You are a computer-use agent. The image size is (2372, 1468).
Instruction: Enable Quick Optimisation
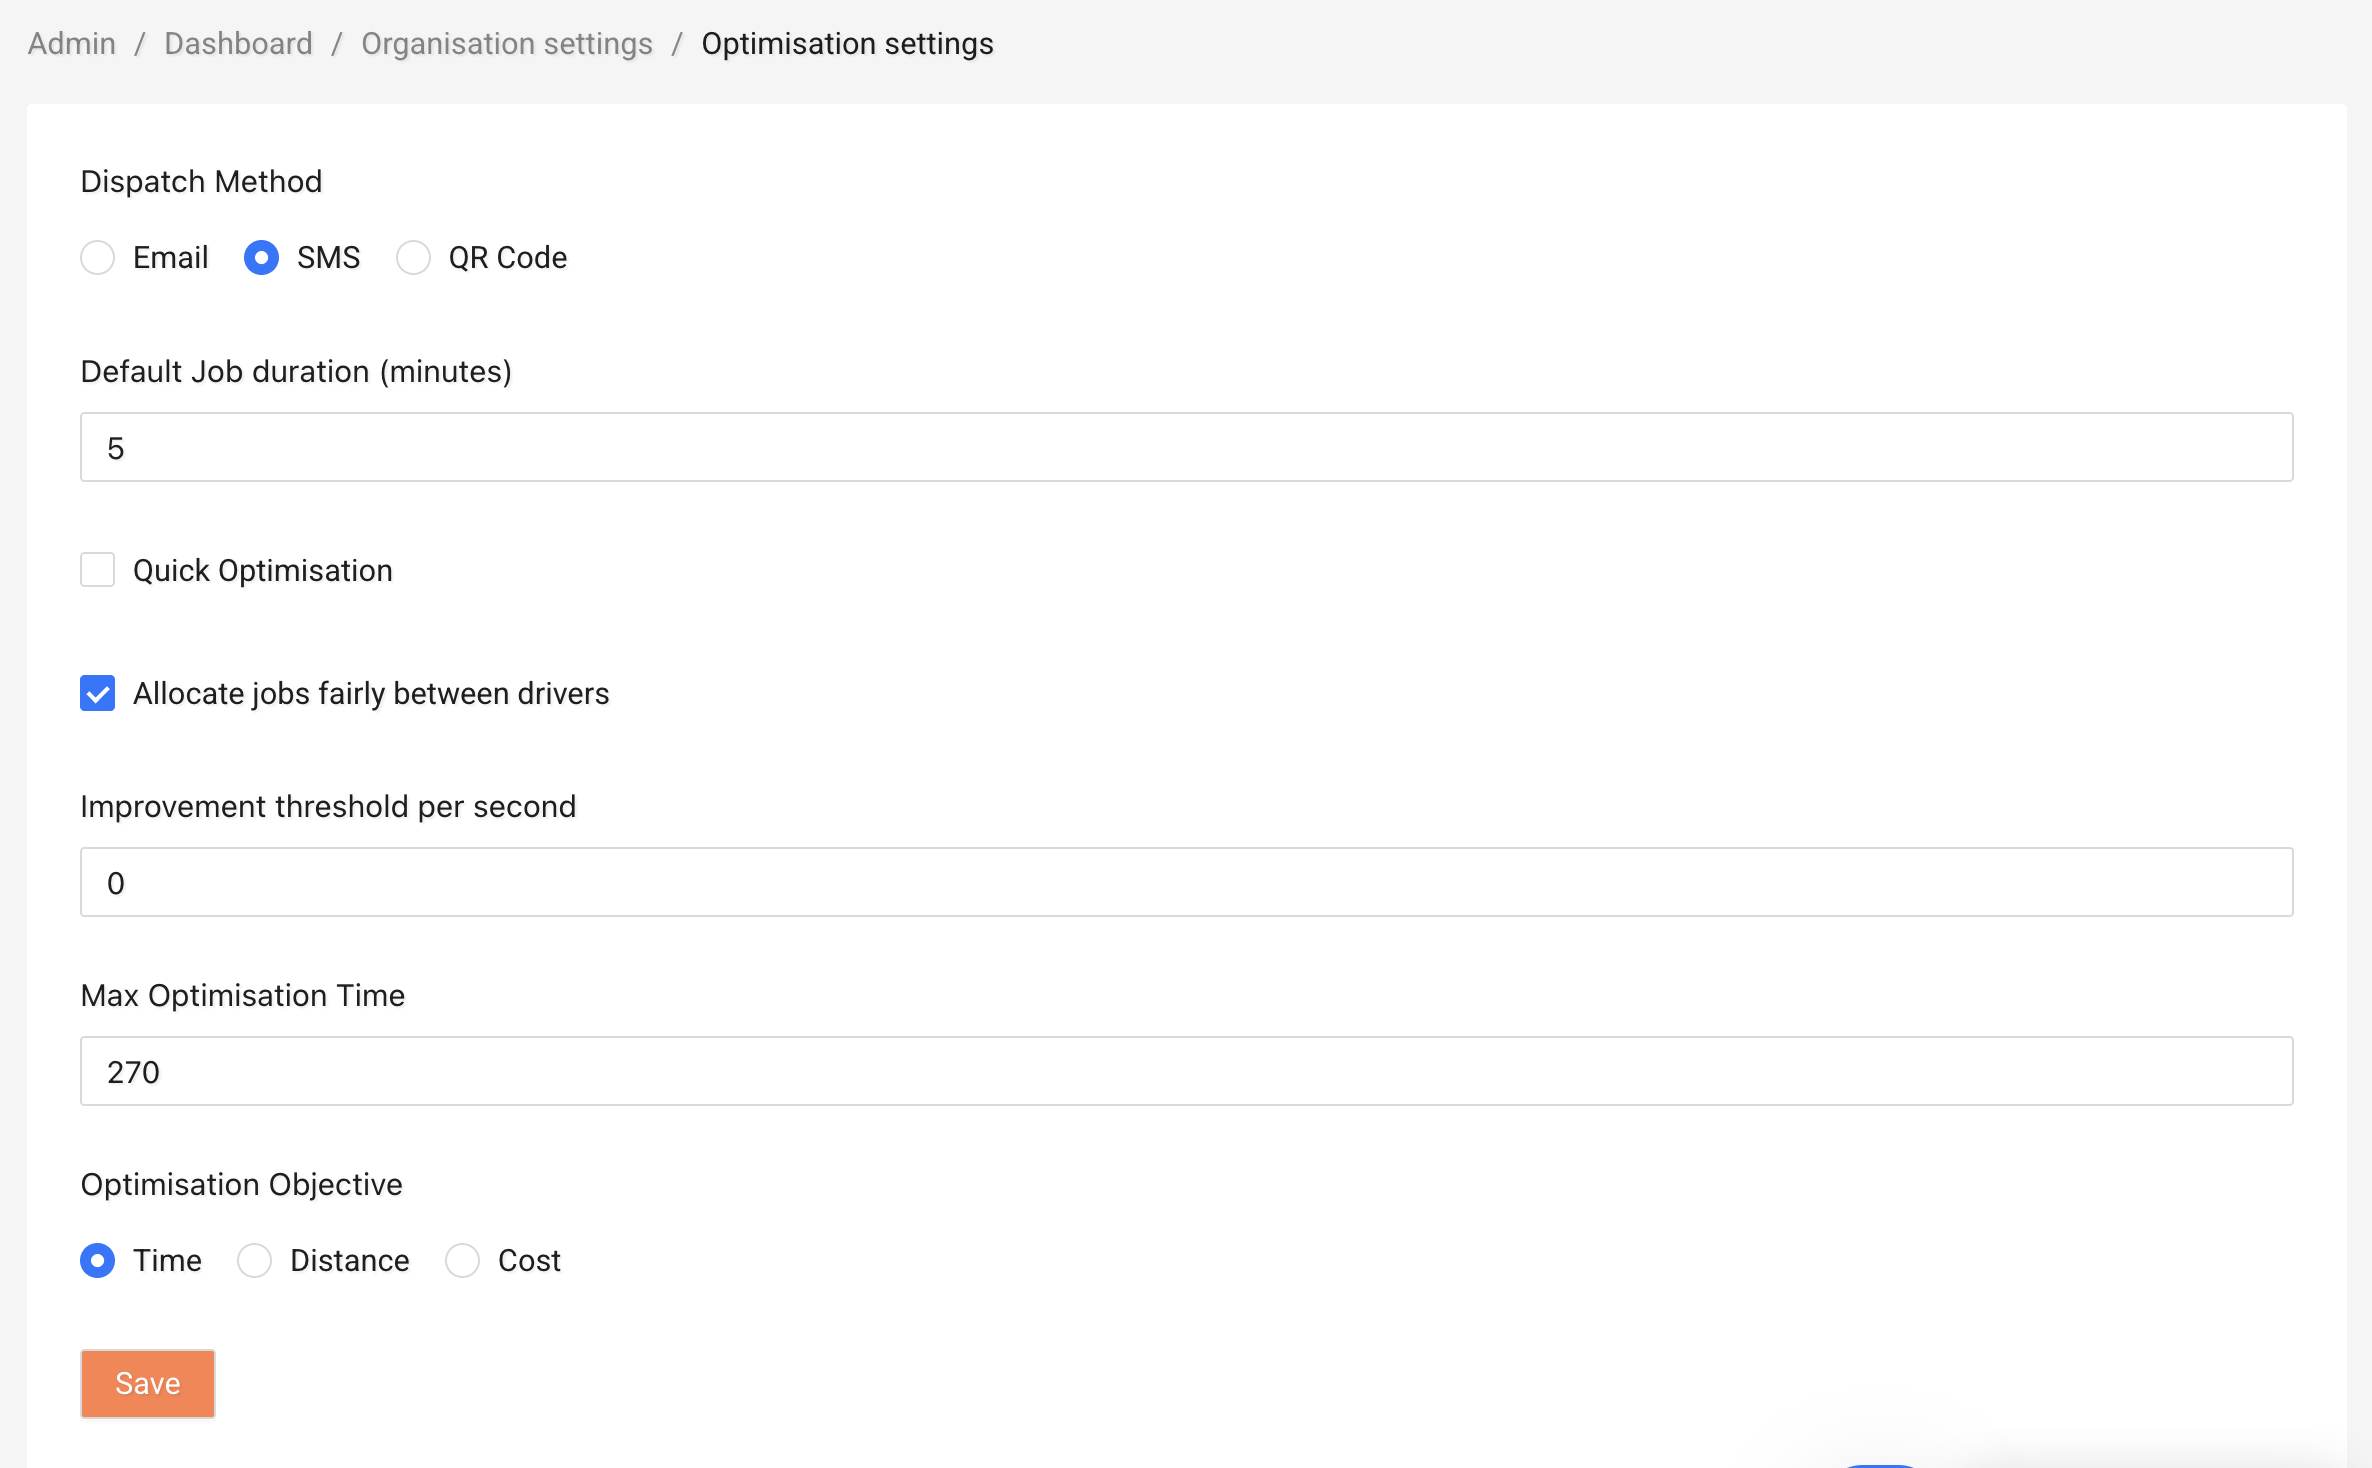97,569
